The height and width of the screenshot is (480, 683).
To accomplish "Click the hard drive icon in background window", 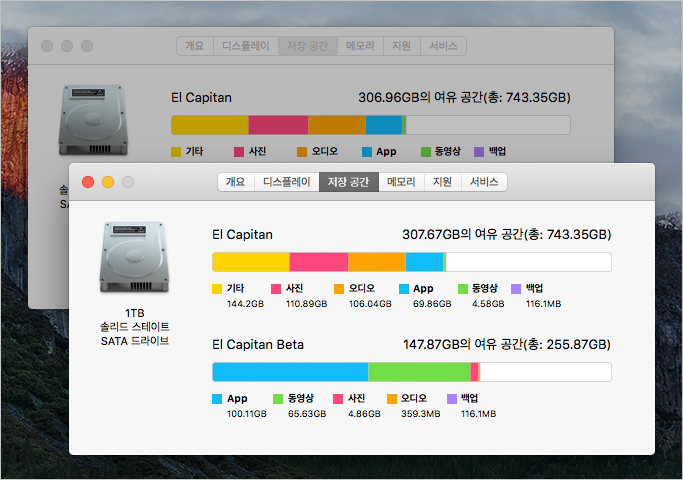I will pos(93,120).
